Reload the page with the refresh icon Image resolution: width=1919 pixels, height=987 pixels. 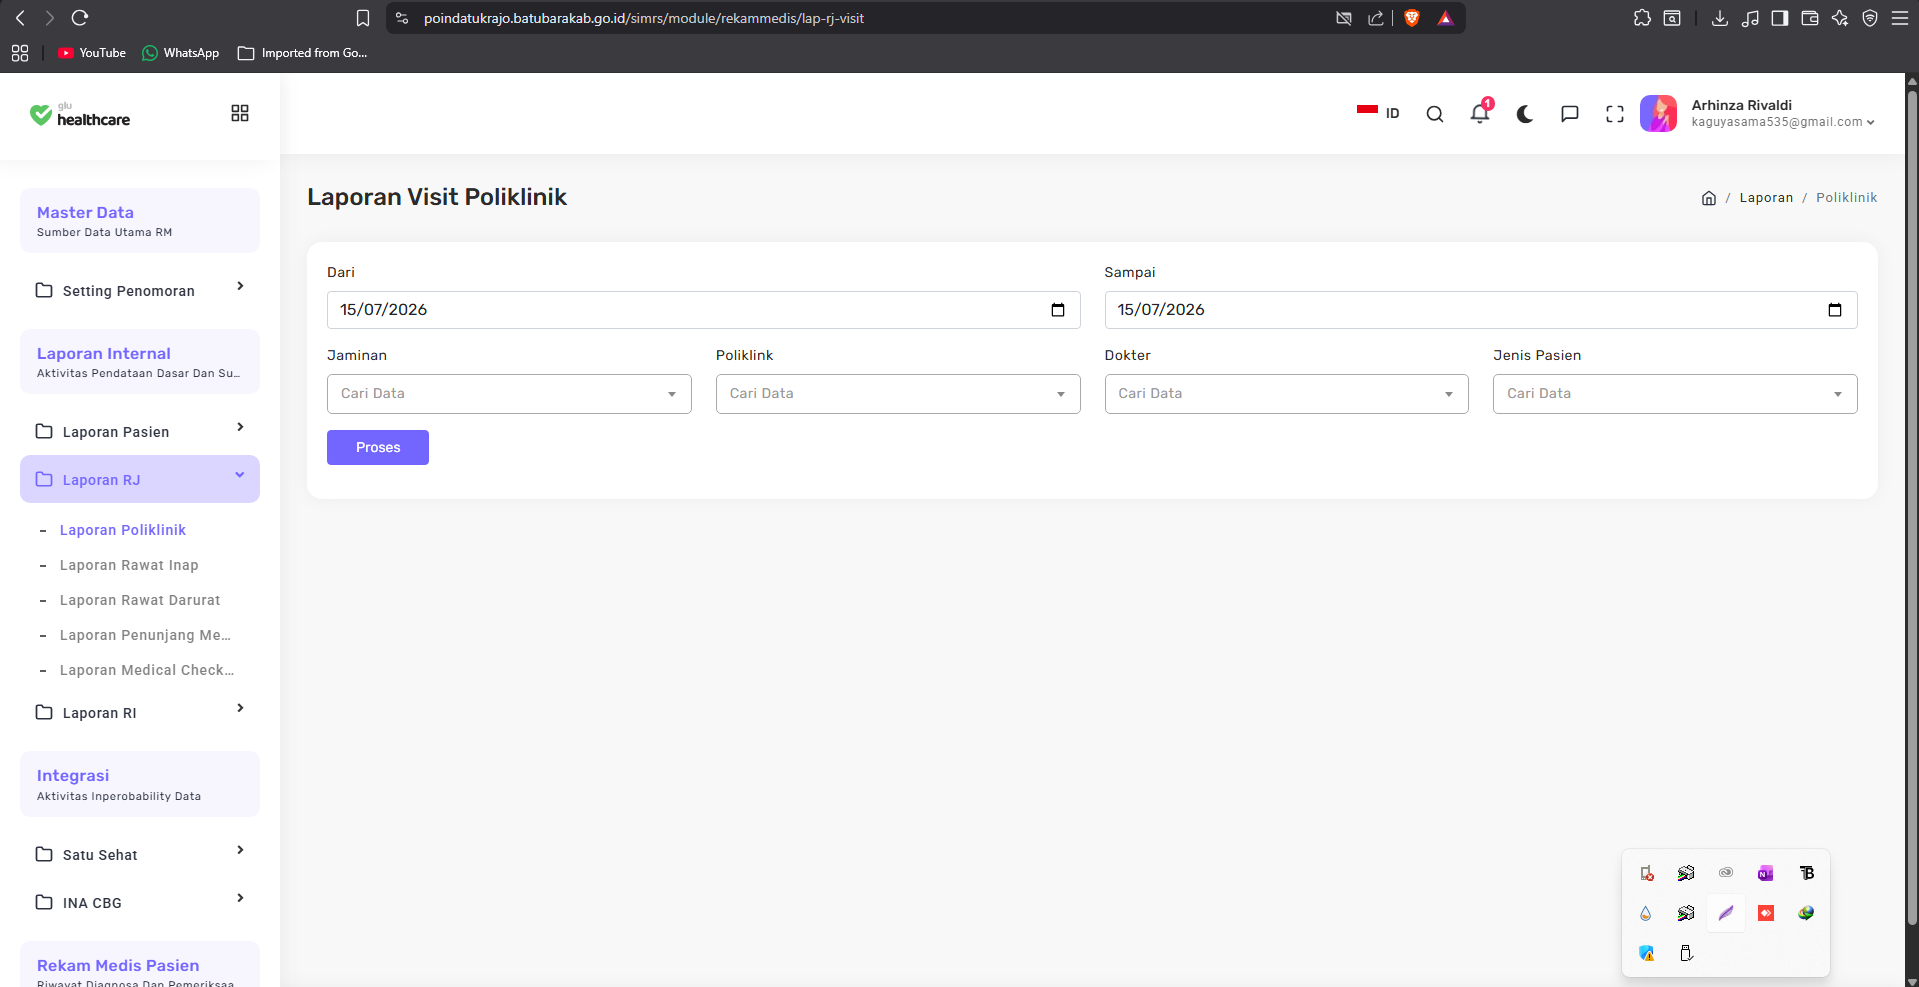click(81, 18)
